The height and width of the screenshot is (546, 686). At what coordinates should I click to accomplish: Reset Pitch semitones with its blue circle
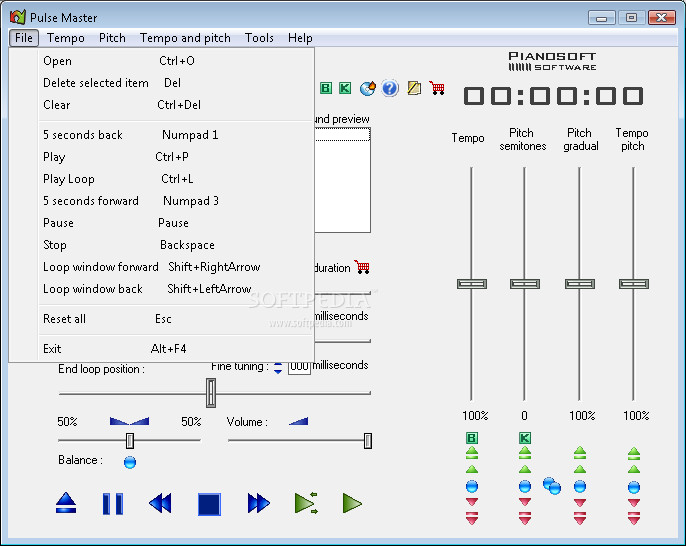(x=525, y=486)
